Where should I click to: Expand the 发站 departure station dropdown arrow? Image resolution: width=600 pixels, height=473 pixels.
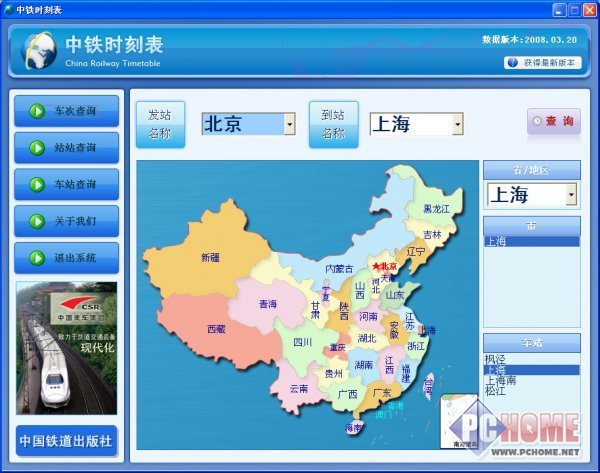[290, 124]
